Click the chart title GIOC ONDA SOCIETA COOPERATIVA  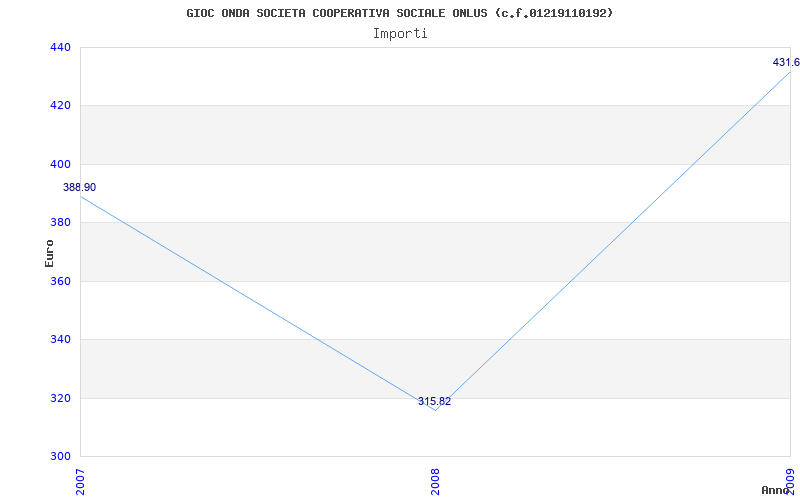click(399, 13)
